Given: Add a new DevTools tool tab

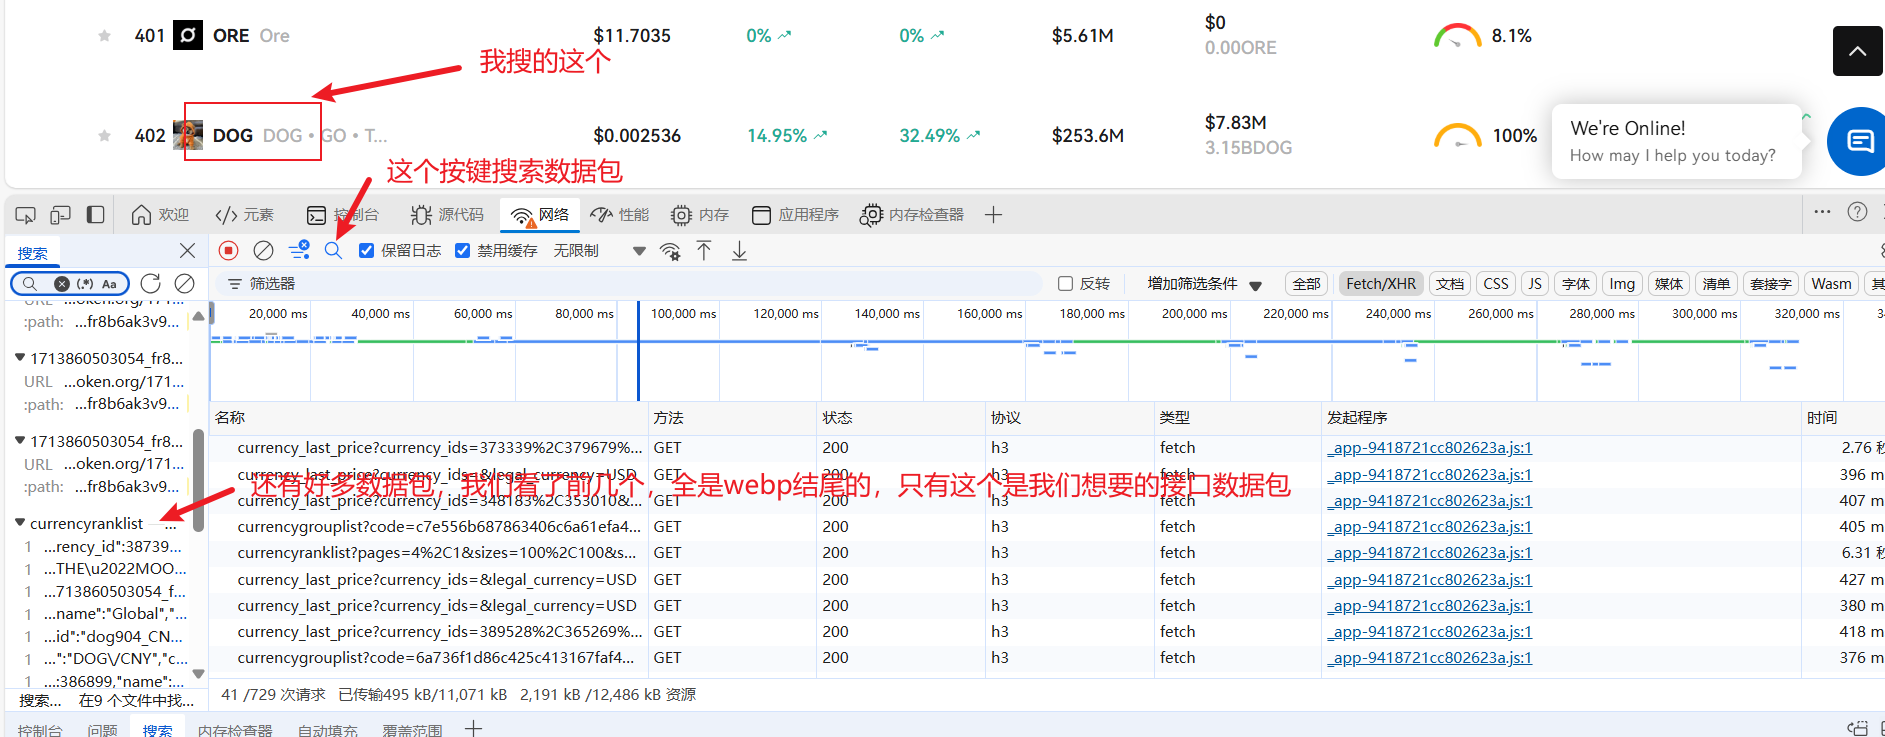Looking at the screenshot, I should point(993,215).
